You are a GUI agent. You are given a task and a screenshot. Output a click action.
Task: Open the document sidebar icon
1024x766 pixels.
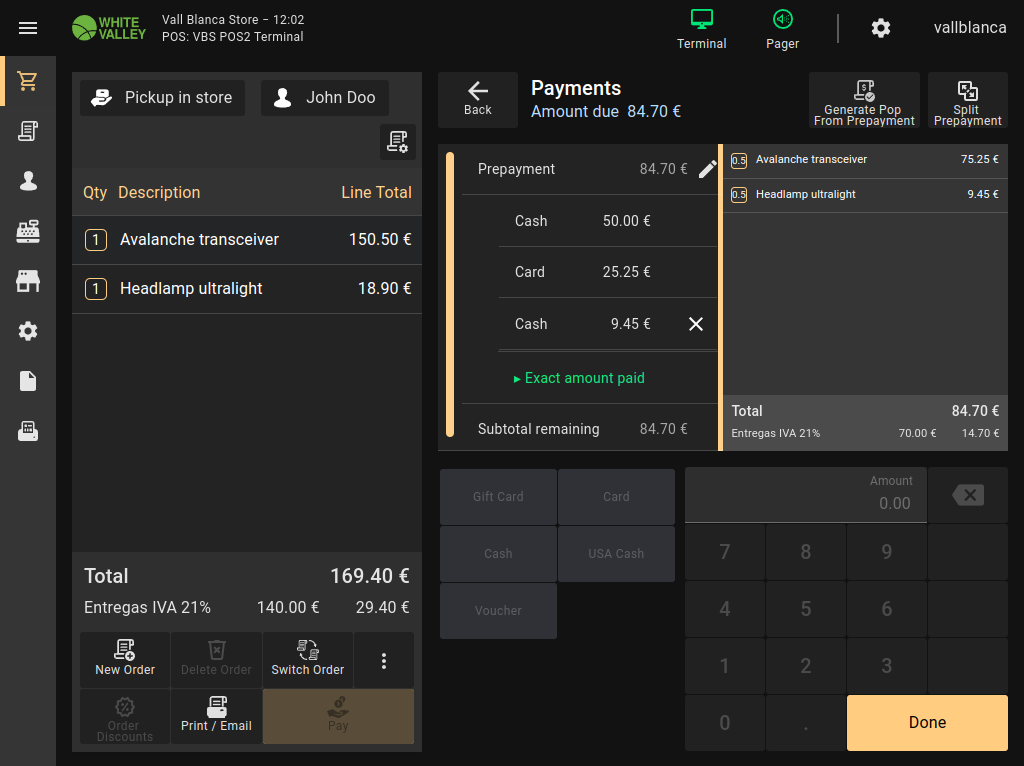pyautogui.click(x=27, y=381)
